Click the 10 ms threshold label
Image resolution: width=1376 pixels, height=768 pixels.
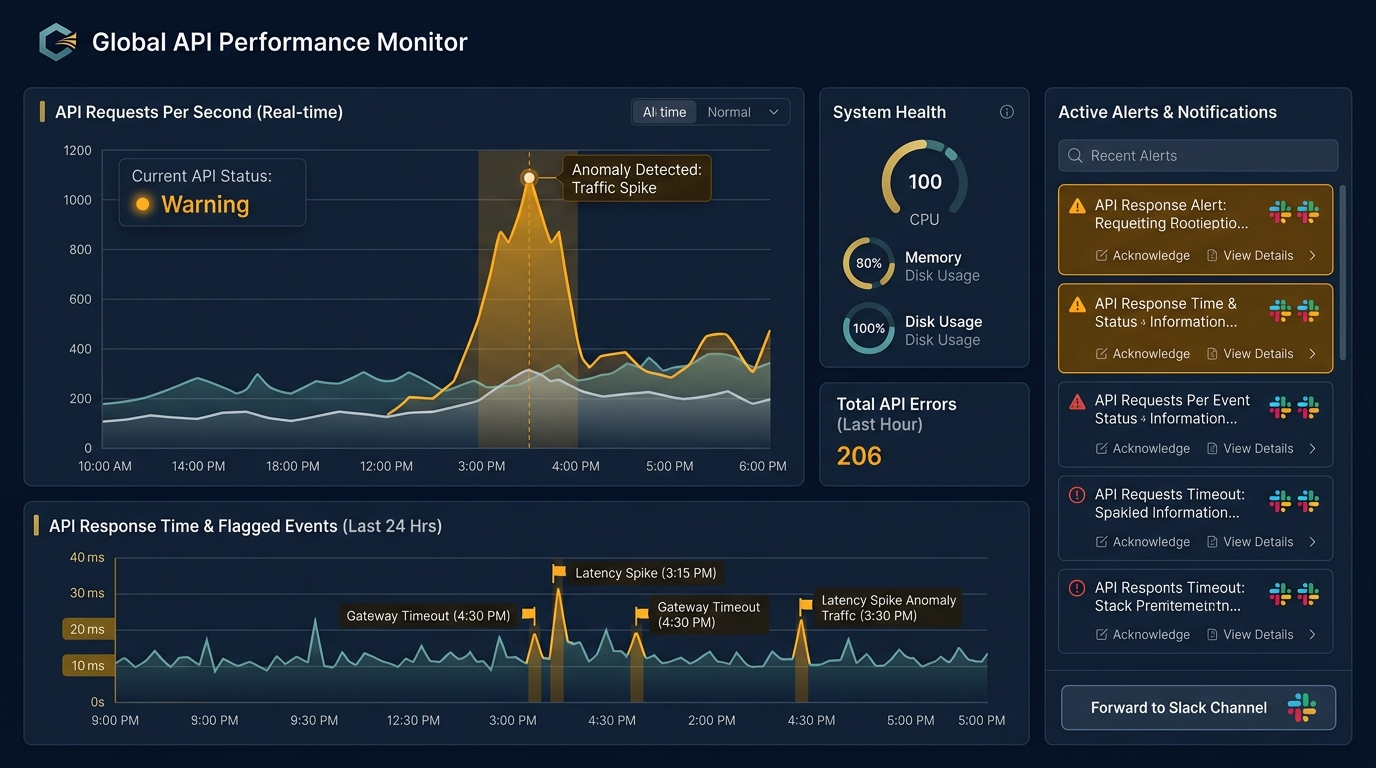click(x=88, y=665)
